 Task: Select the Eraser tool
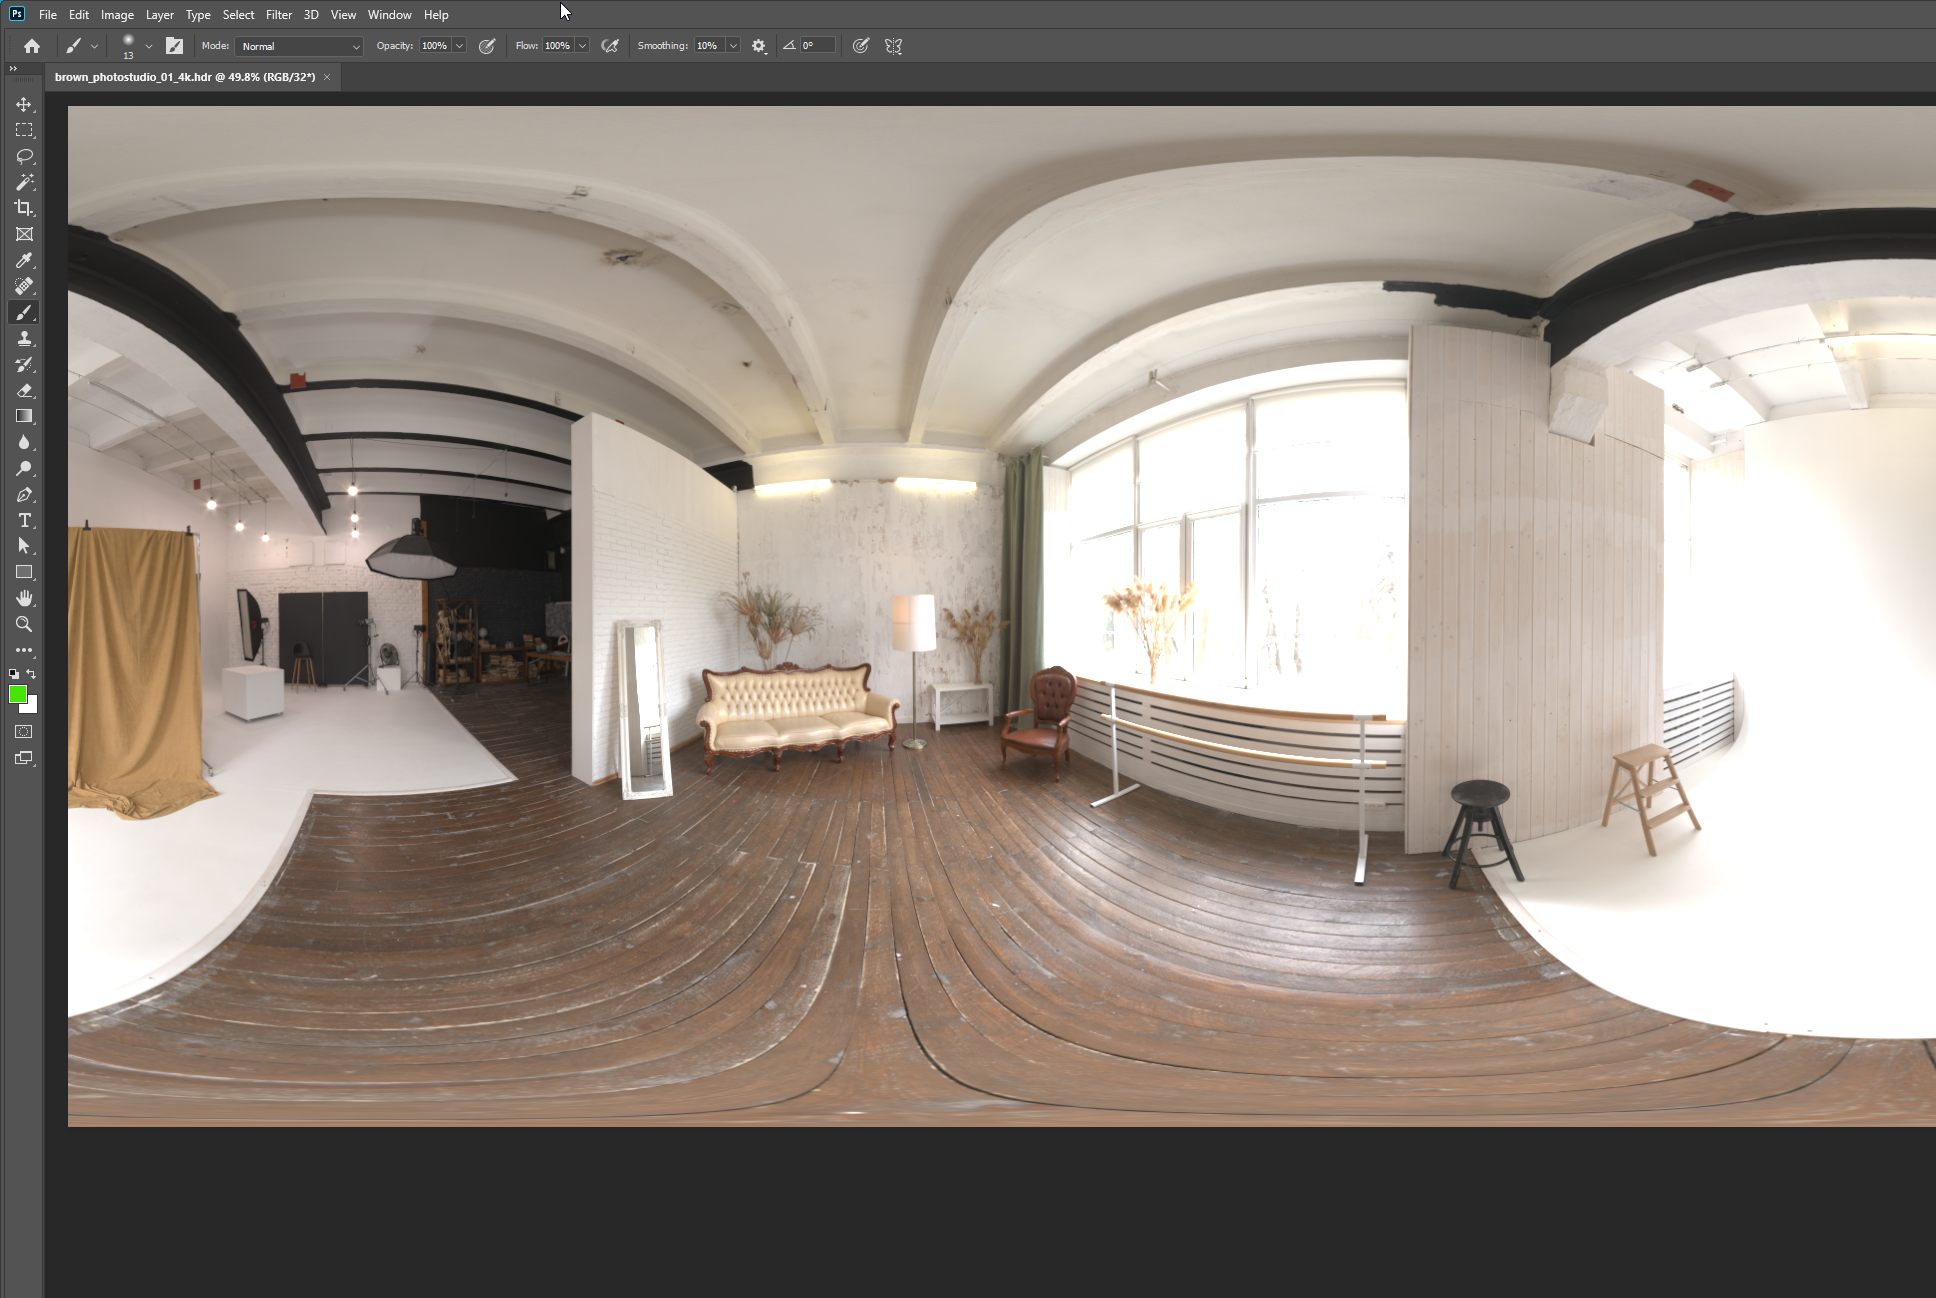pyautogui.click(x=24, y=391)
